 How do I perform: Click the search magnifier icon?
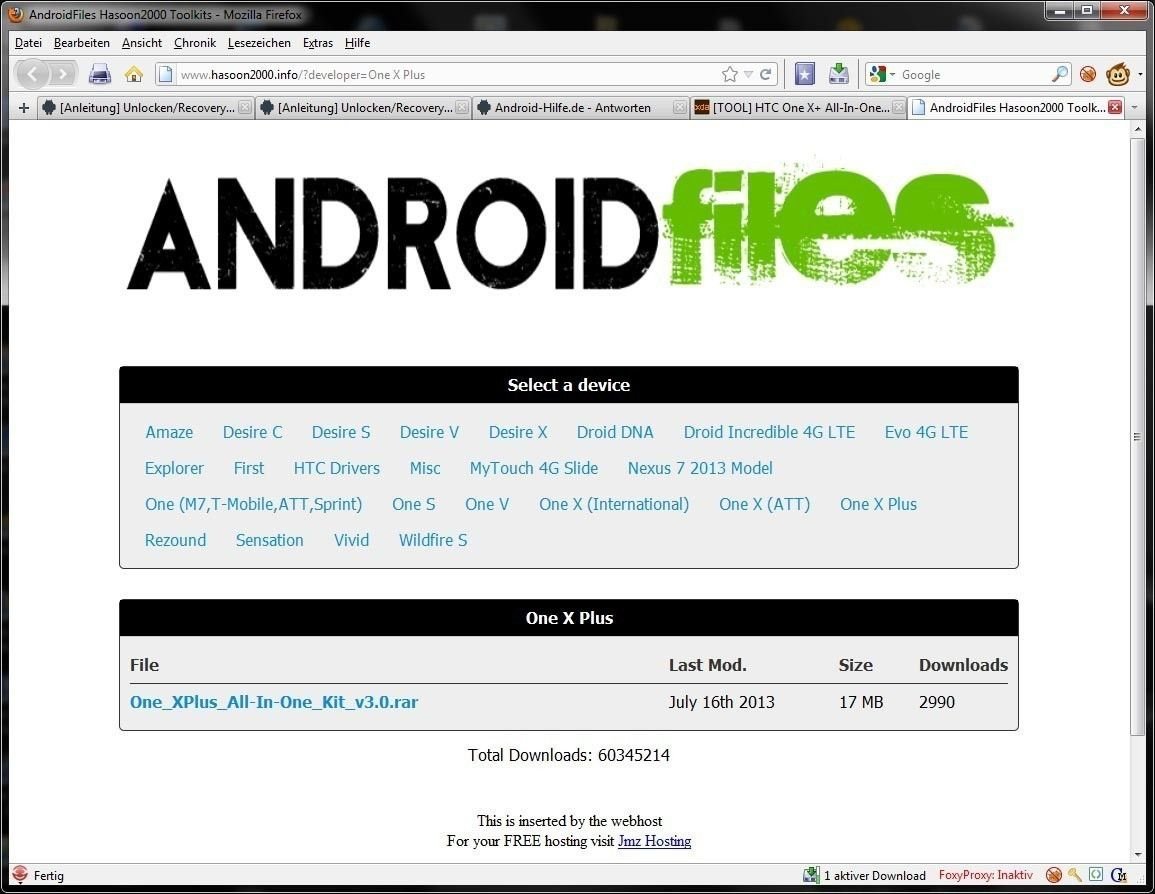tap(1059, 74)
